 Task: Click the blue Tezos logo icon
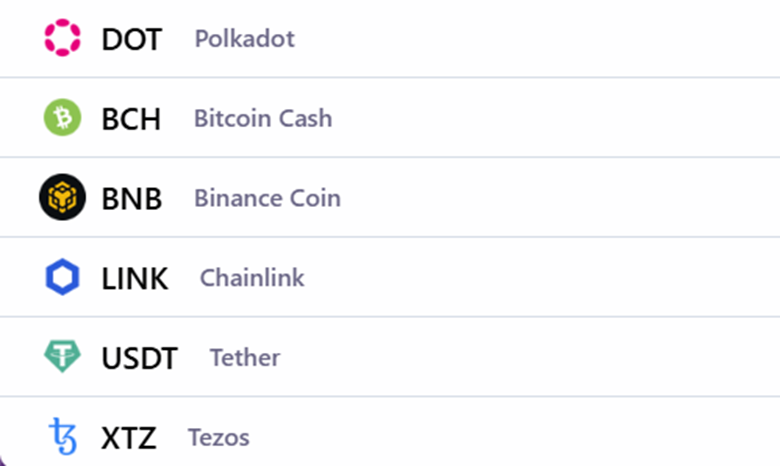click(x=63, y=437)
